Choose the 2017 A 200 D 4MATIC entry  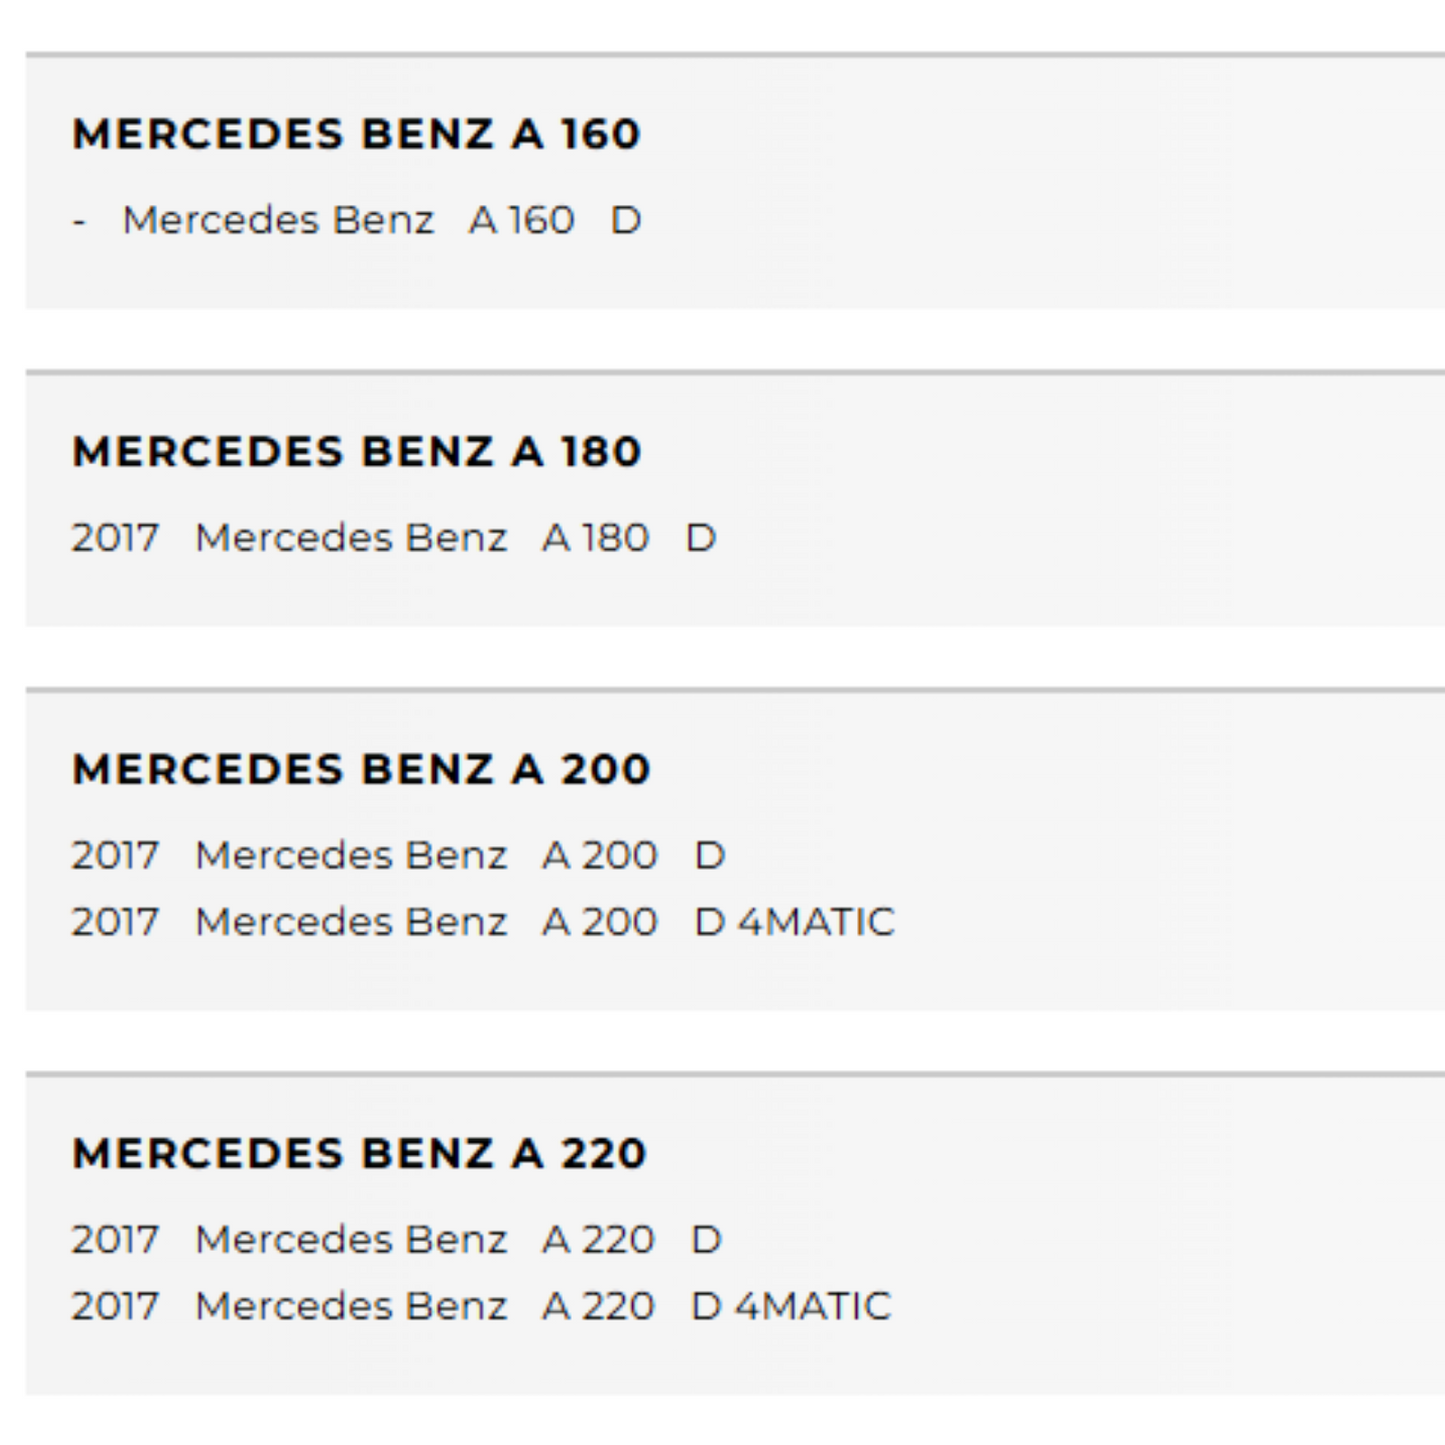tap(483, 922)
